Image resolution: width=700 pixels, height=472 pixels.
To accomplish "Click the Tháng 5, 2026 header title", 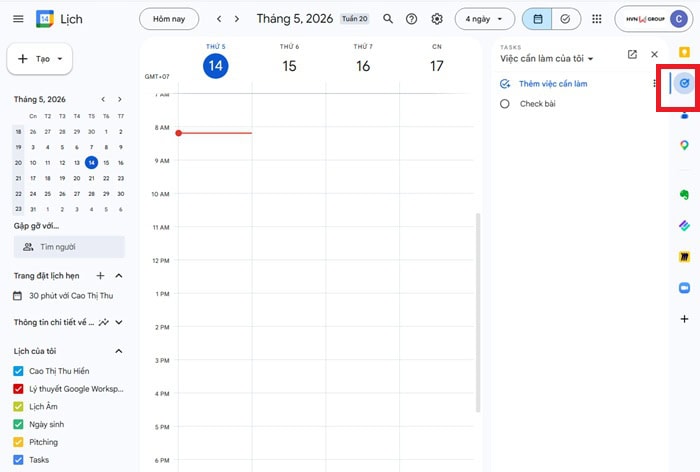I will (295, 19).
